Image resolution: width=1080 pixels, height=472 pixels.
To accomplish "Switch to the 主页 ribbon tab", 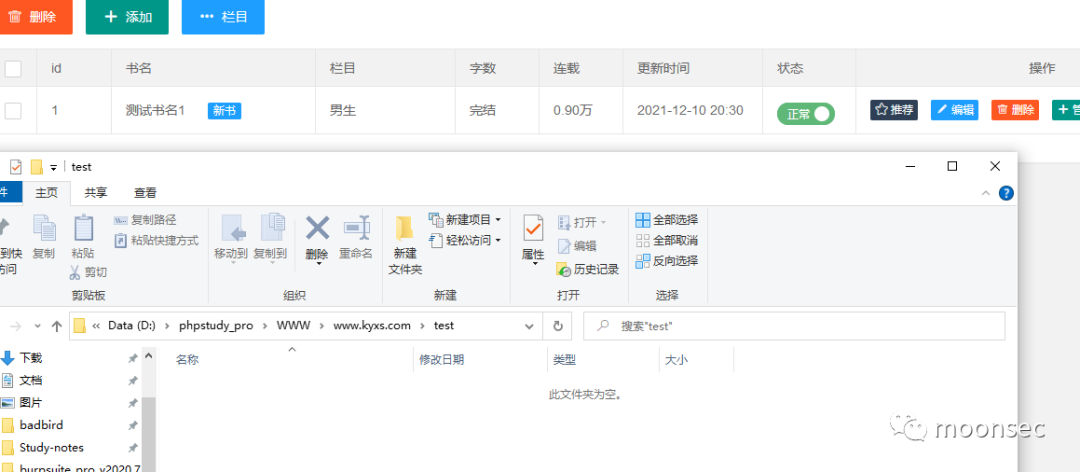I will point(47,193).
